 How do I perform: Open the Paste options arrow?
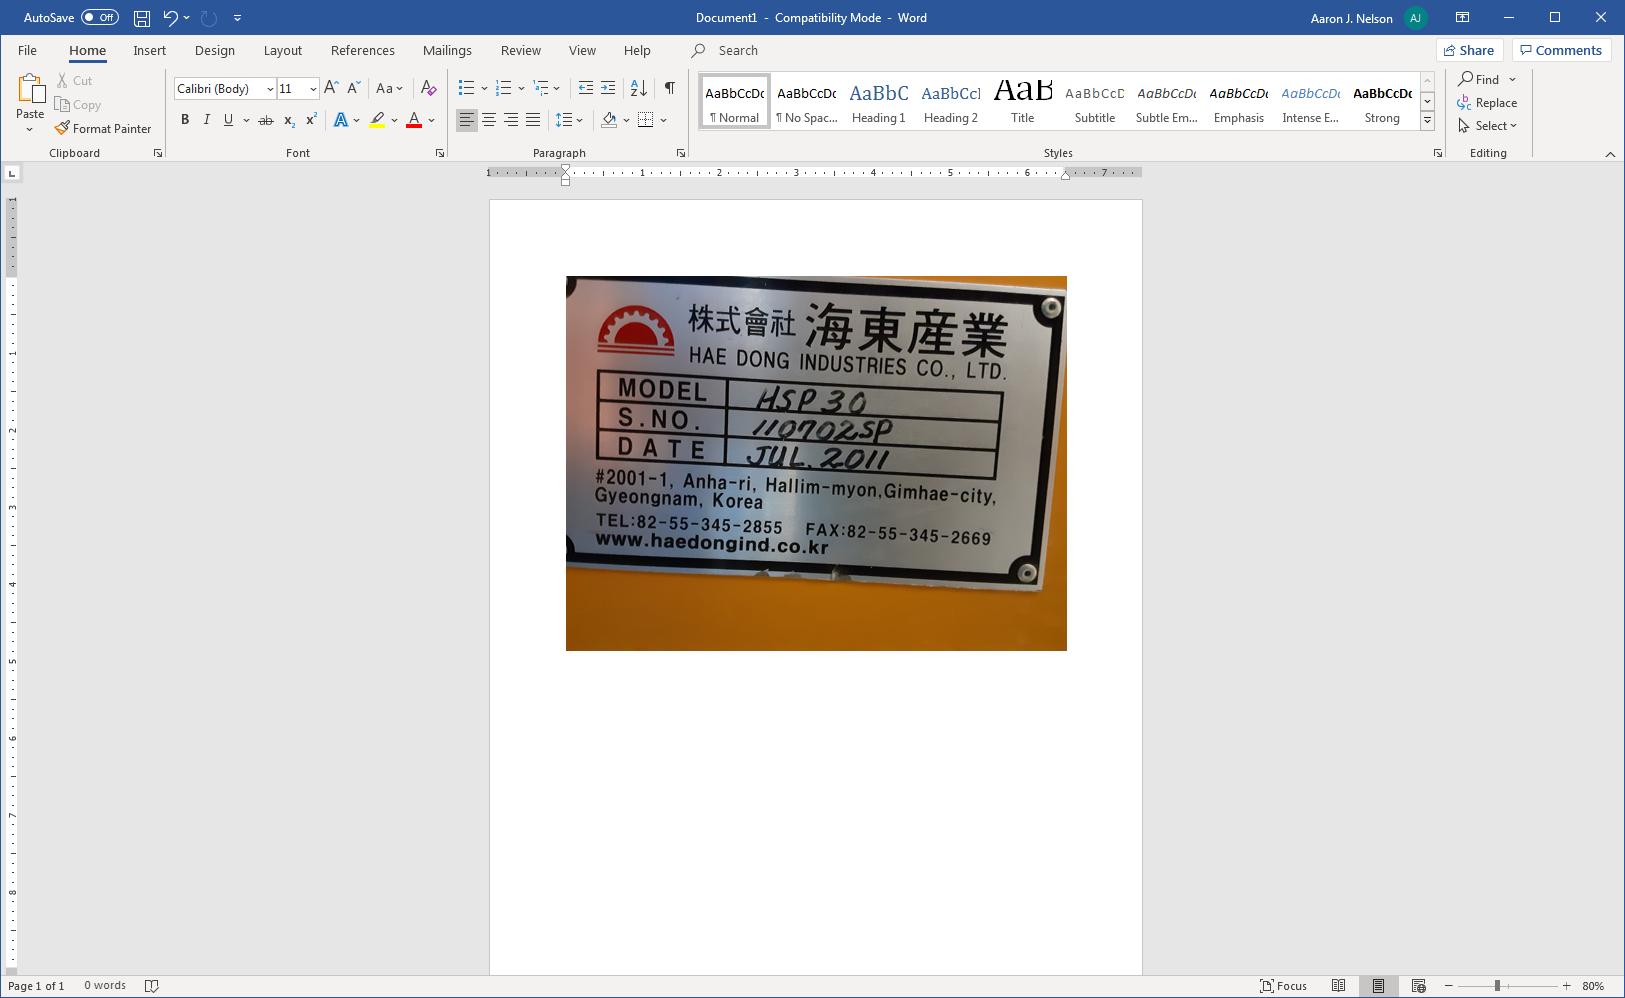(30, 130)
